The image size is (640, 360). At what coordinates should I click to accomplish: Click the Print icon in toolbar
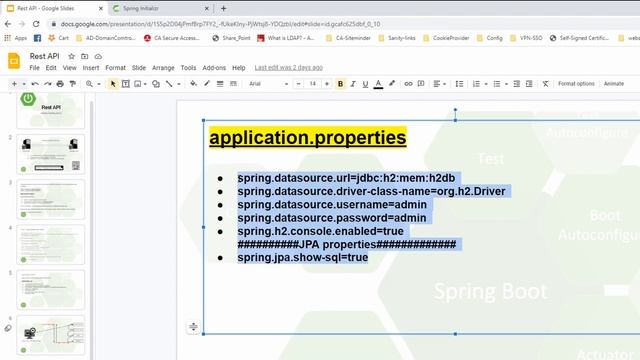click(60, 84)
